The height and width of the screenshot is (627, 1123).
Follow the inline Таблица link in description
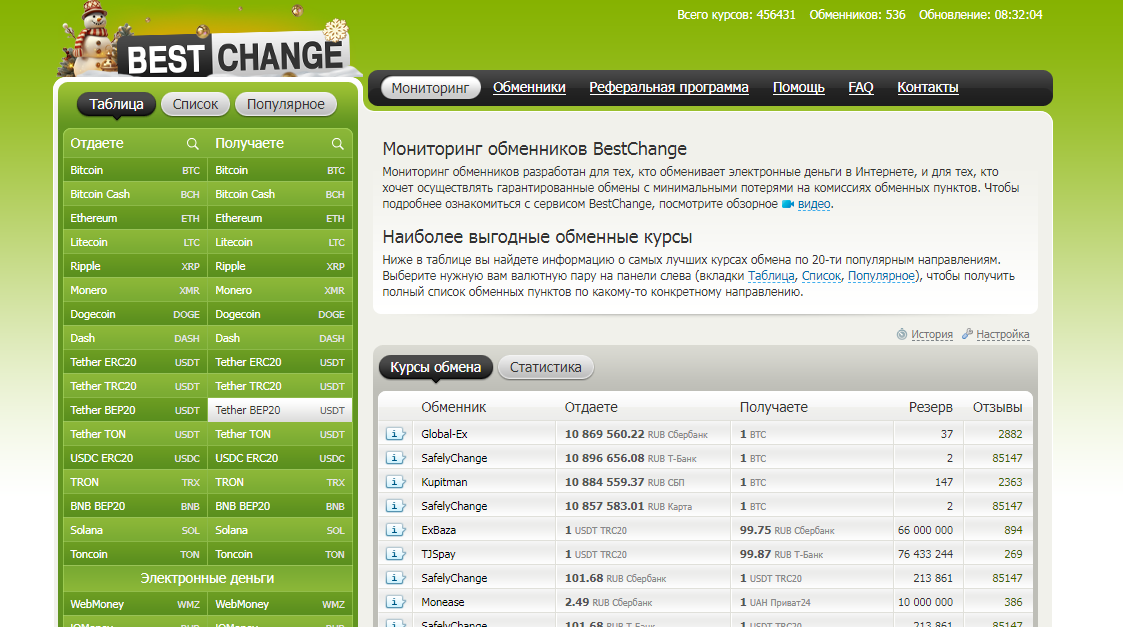(771, 276)
